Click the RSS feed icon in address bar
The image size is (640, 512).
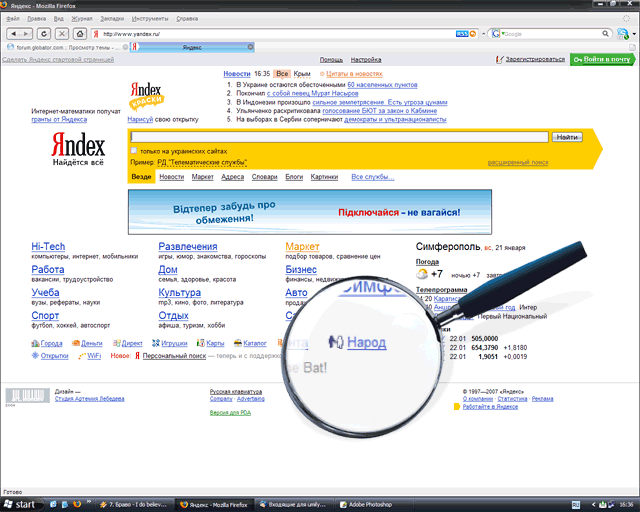(462, 34)
